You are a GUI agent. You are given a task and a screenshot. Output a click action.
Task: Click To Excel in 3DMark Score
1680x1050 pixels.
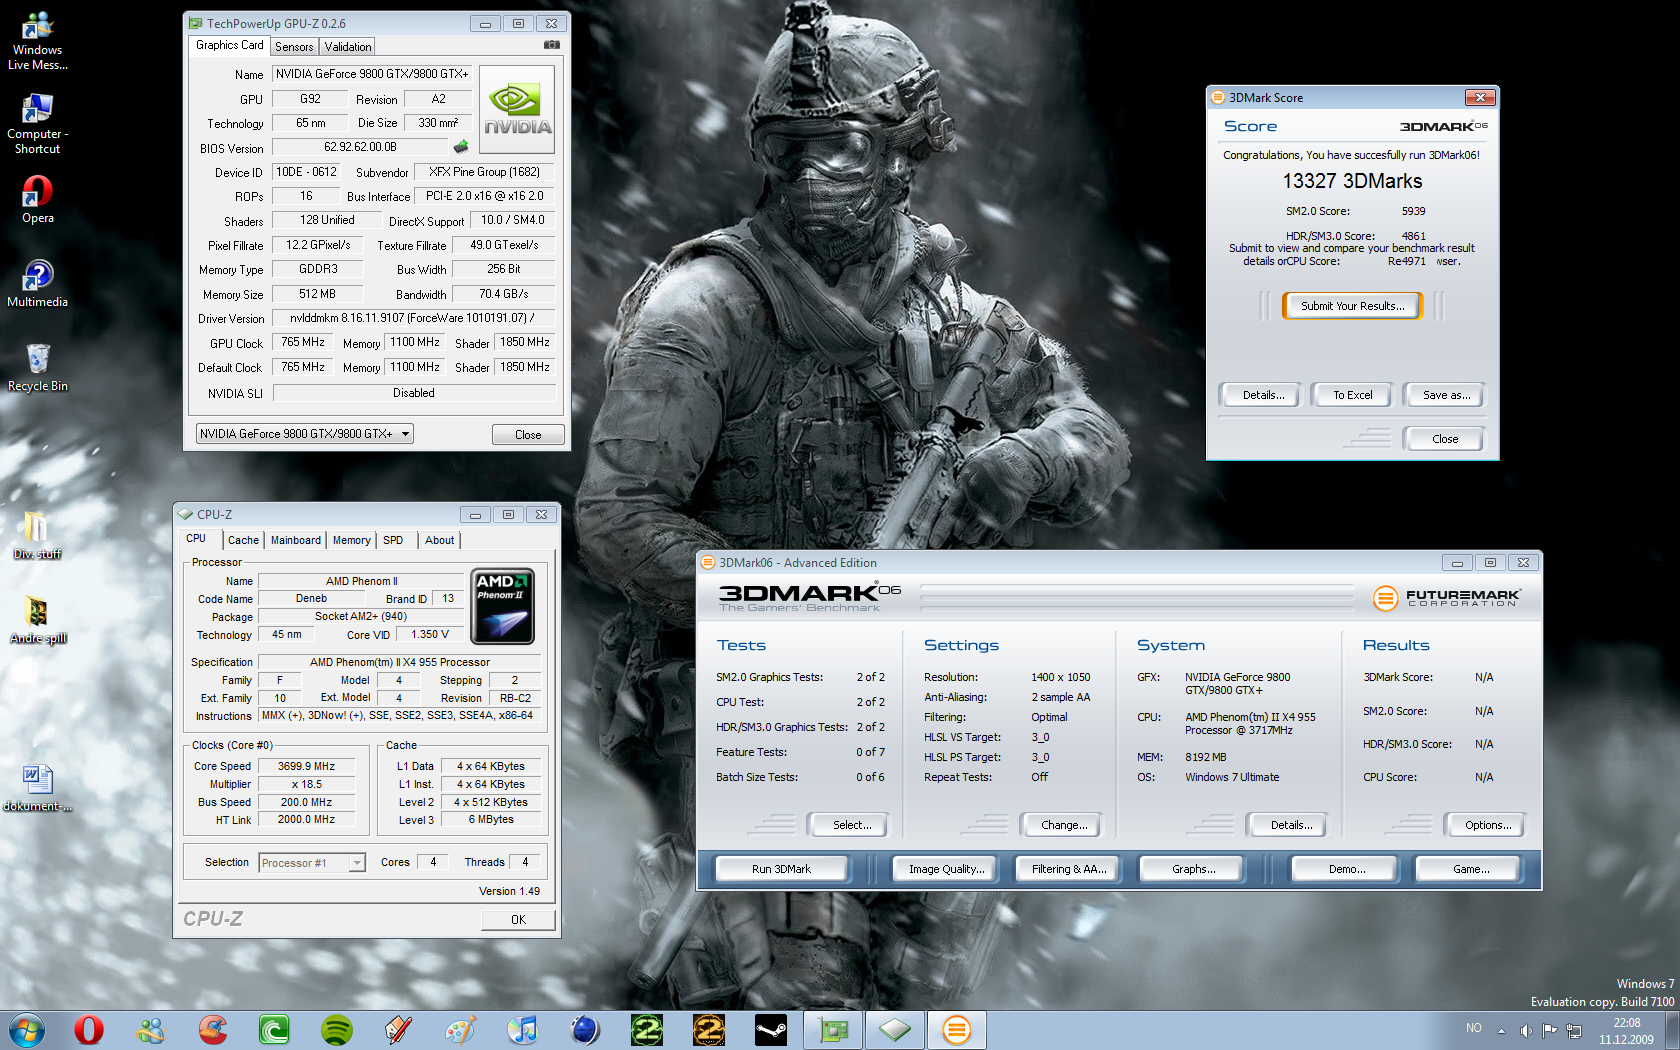[1353, 395]
